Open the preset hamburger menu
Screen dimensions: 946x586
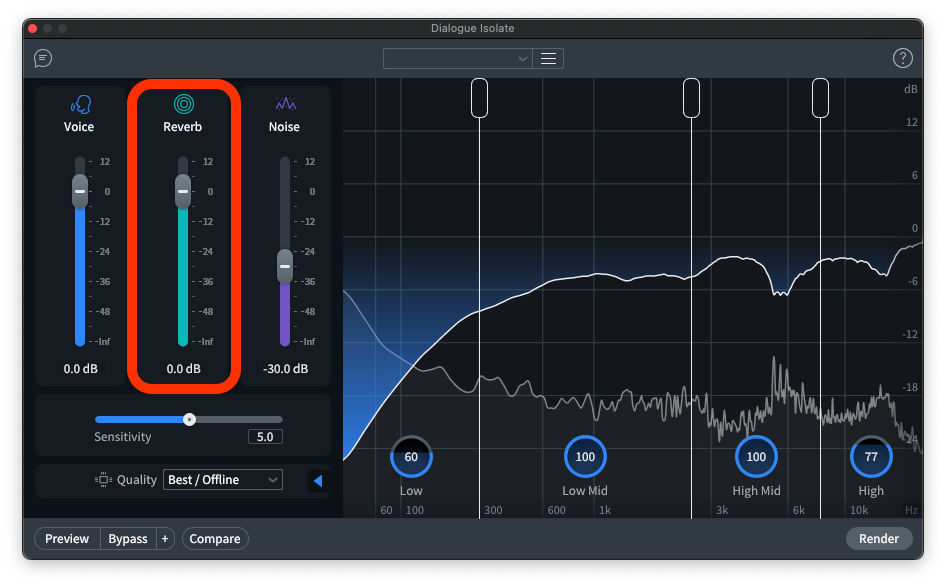548,59
